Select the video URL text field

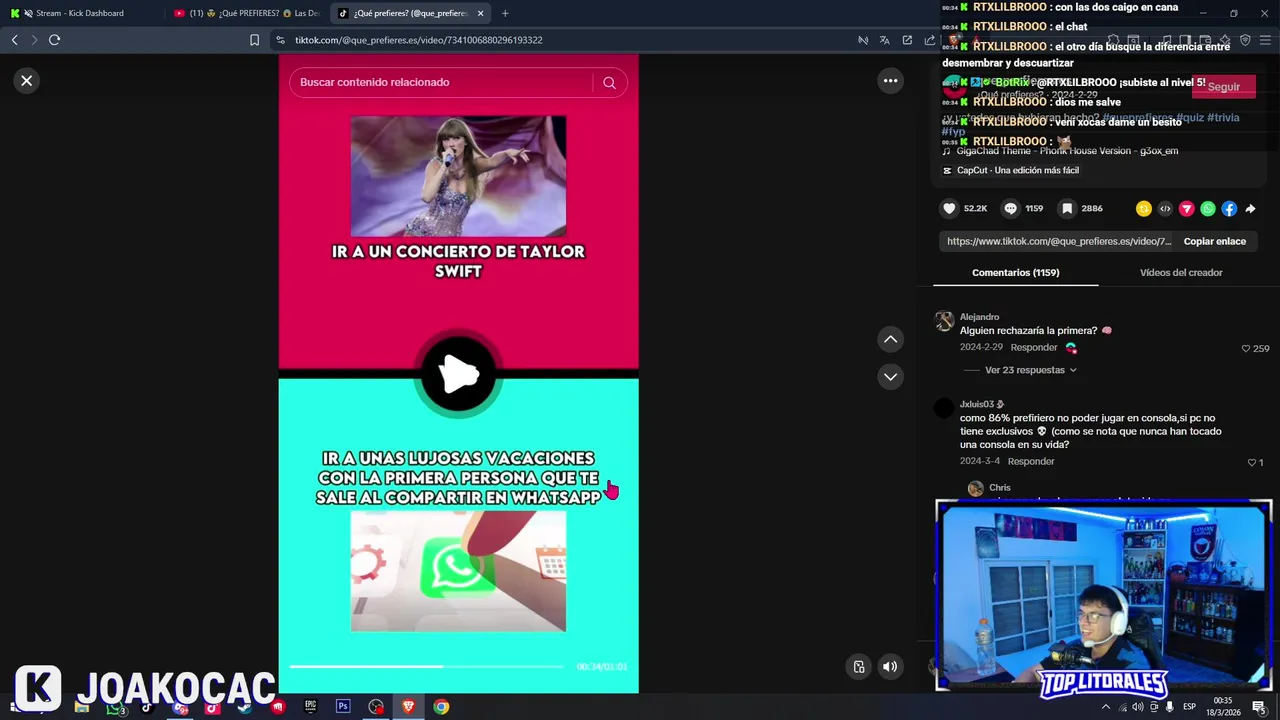[x=1058, y=241]
